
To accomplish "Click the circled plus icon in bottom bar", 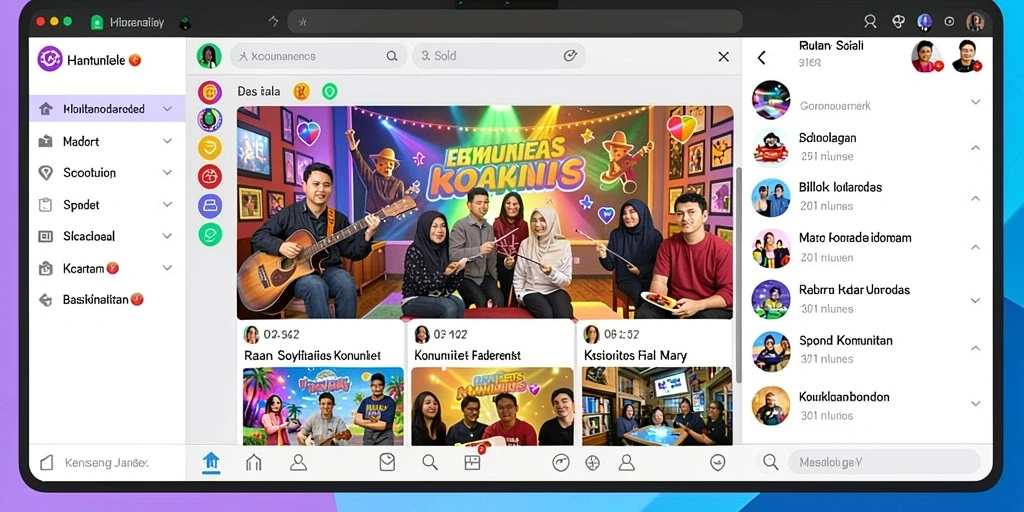I will 592,462.
